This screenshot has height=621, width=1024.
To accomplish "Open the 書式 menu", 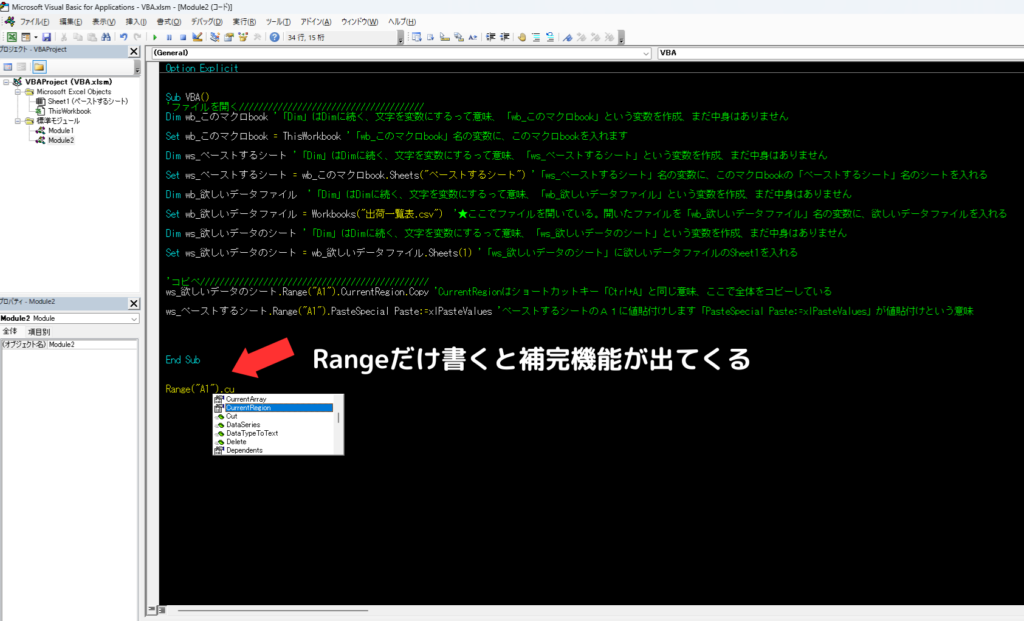I will point(168,22).
